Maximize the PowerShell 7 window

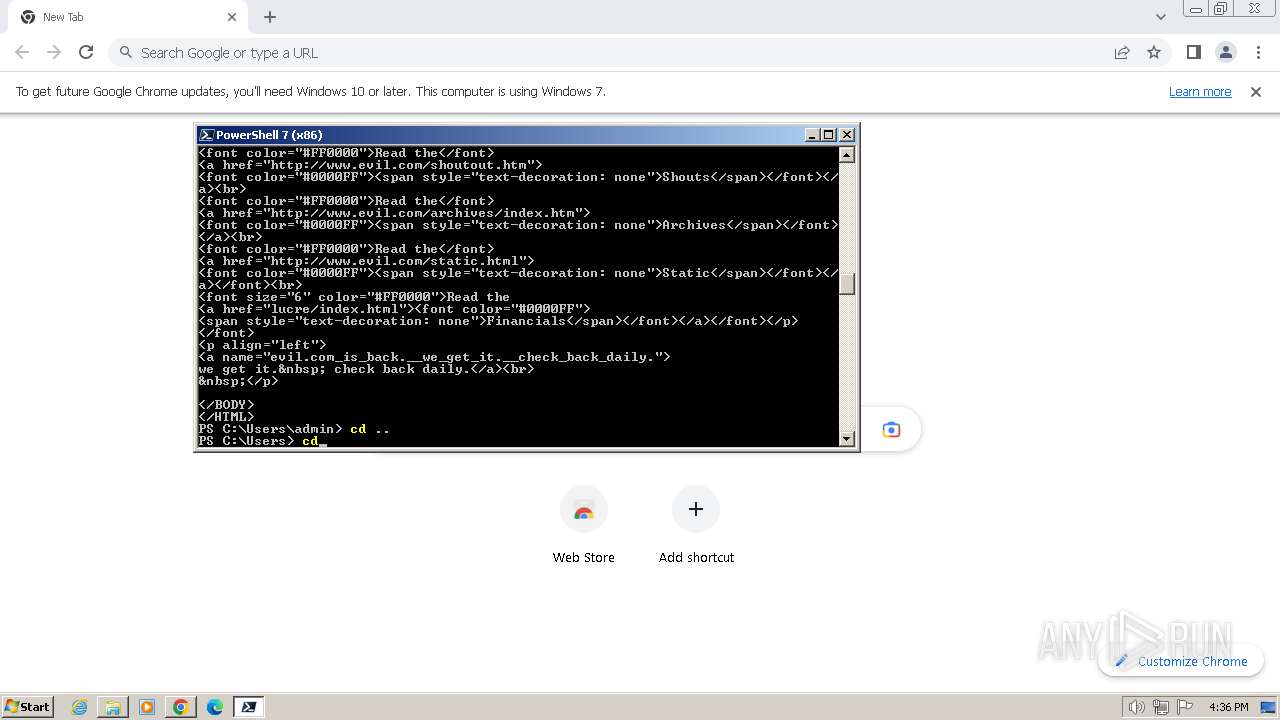point(828,135)
